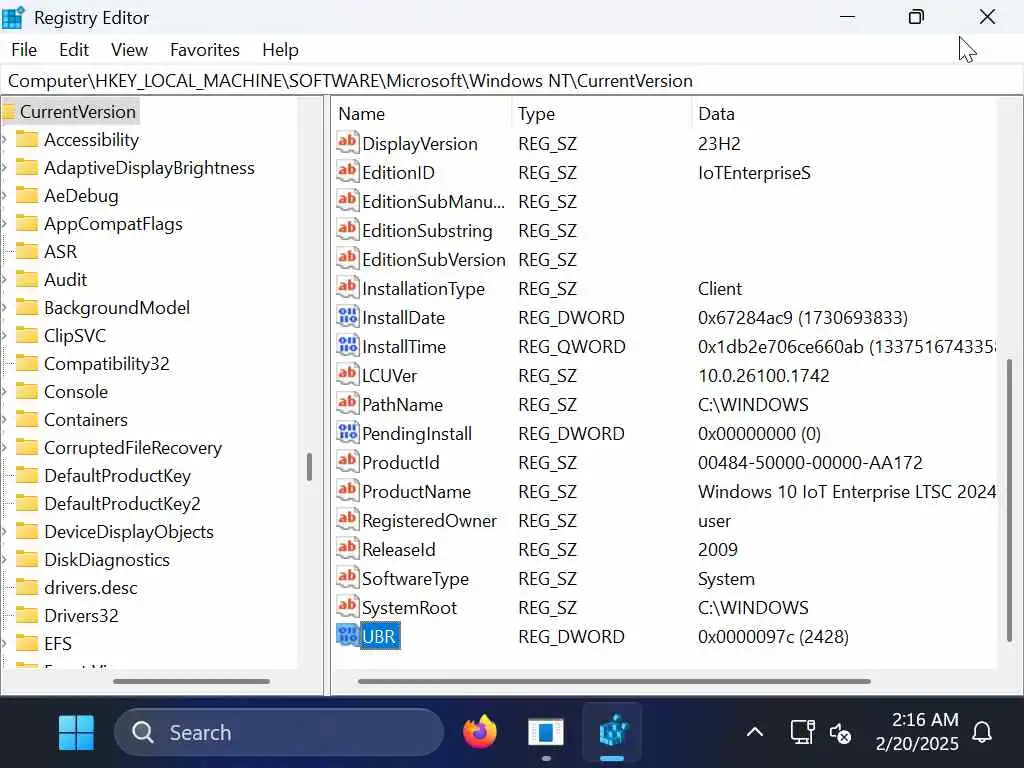
Task: Click the muted volume tray icon
Action: click(x=840, y=733)
